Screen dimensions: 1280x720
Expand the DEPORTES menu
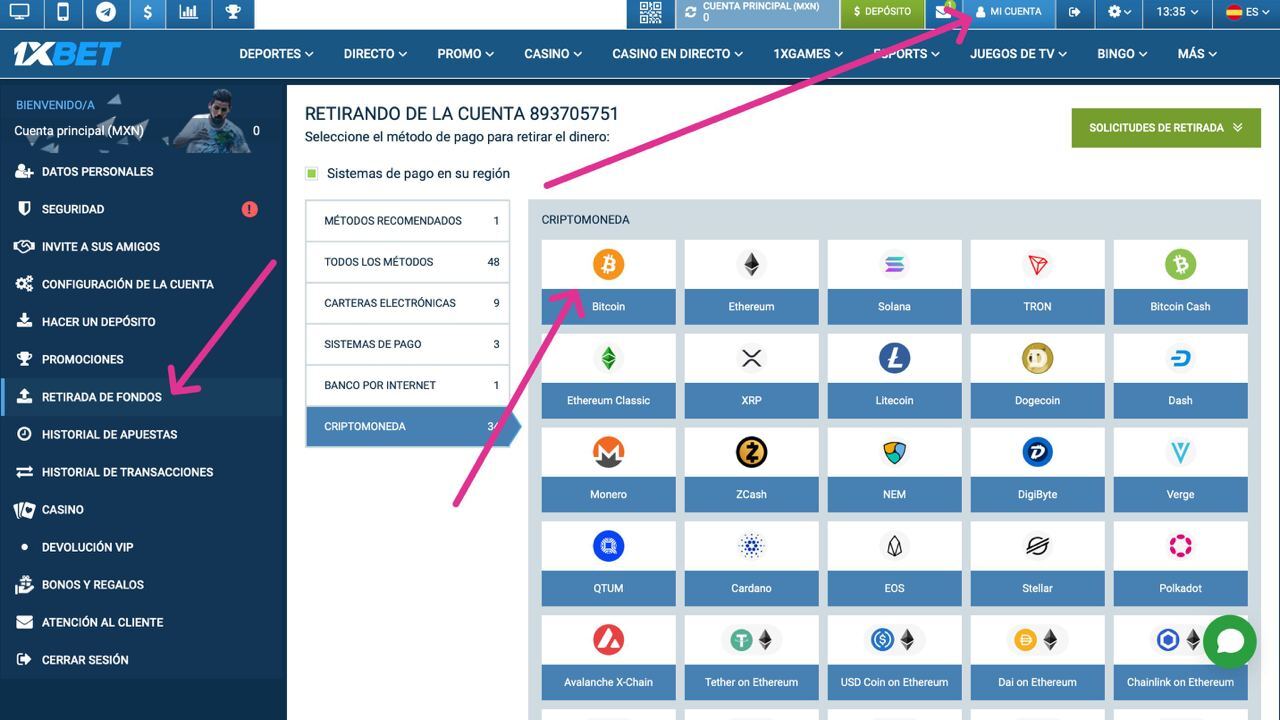click(x=276, y=54)
